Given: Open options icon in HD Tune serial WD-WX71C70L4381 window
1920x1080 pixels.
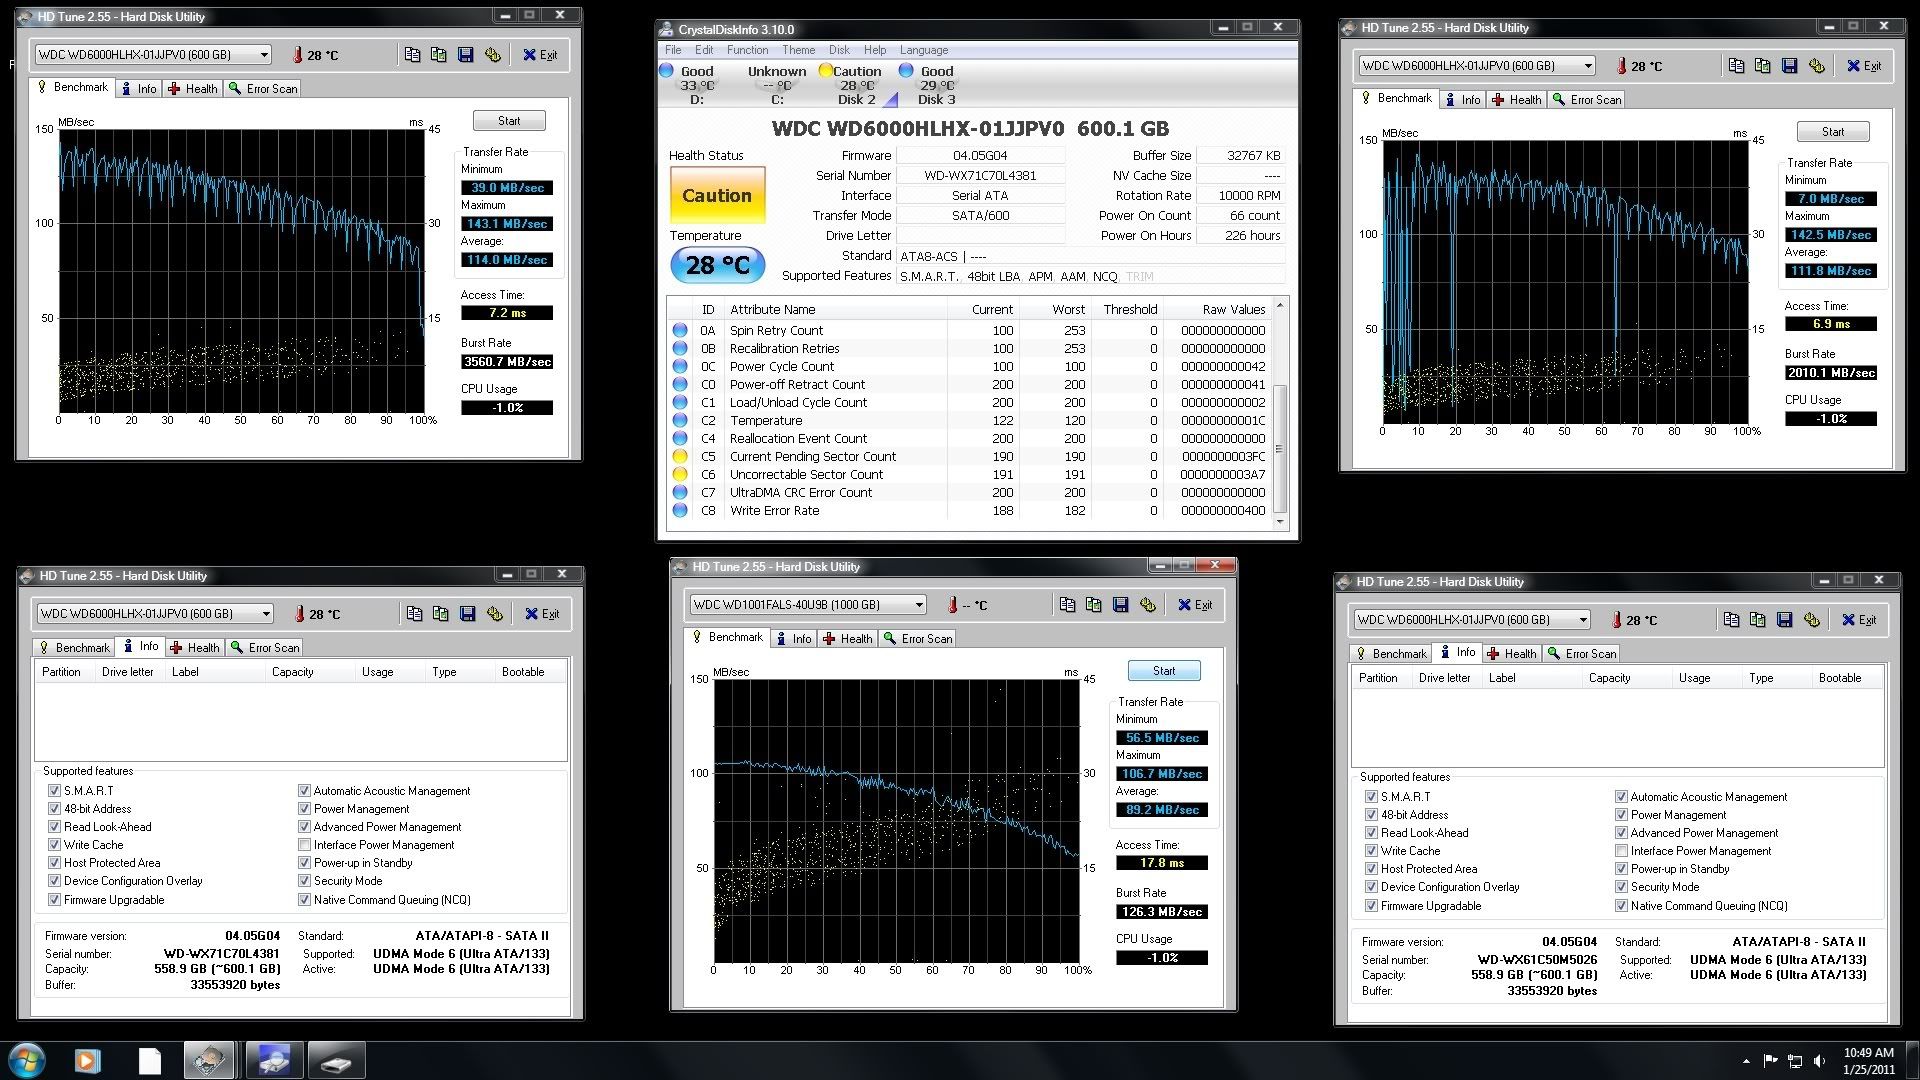Looking at the screenshot, I should [x=494, y=614].
